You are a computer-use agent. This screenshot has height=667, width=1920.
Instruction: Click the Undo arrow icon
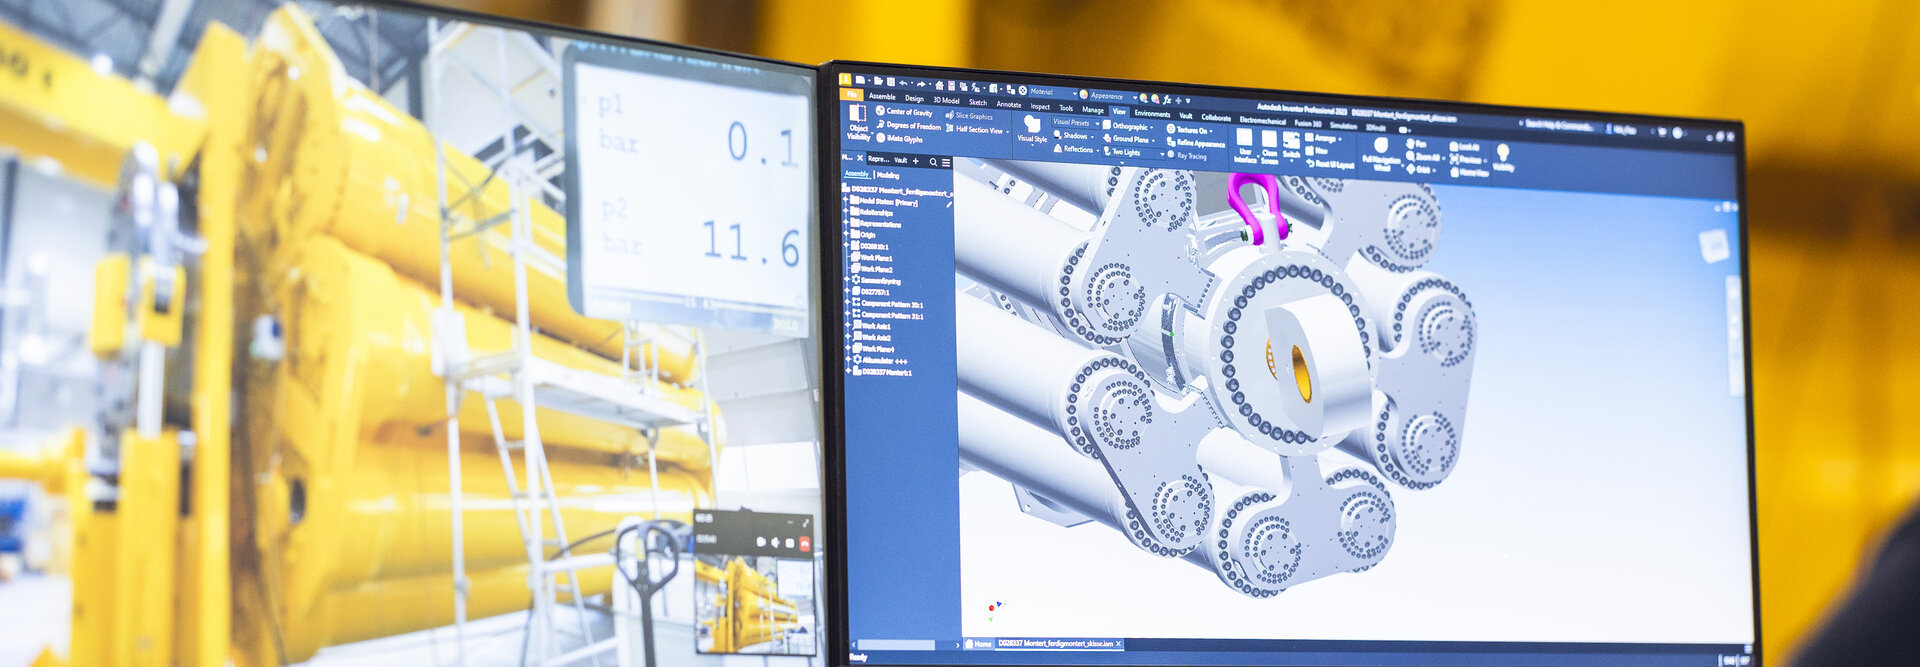coord(903,83)
